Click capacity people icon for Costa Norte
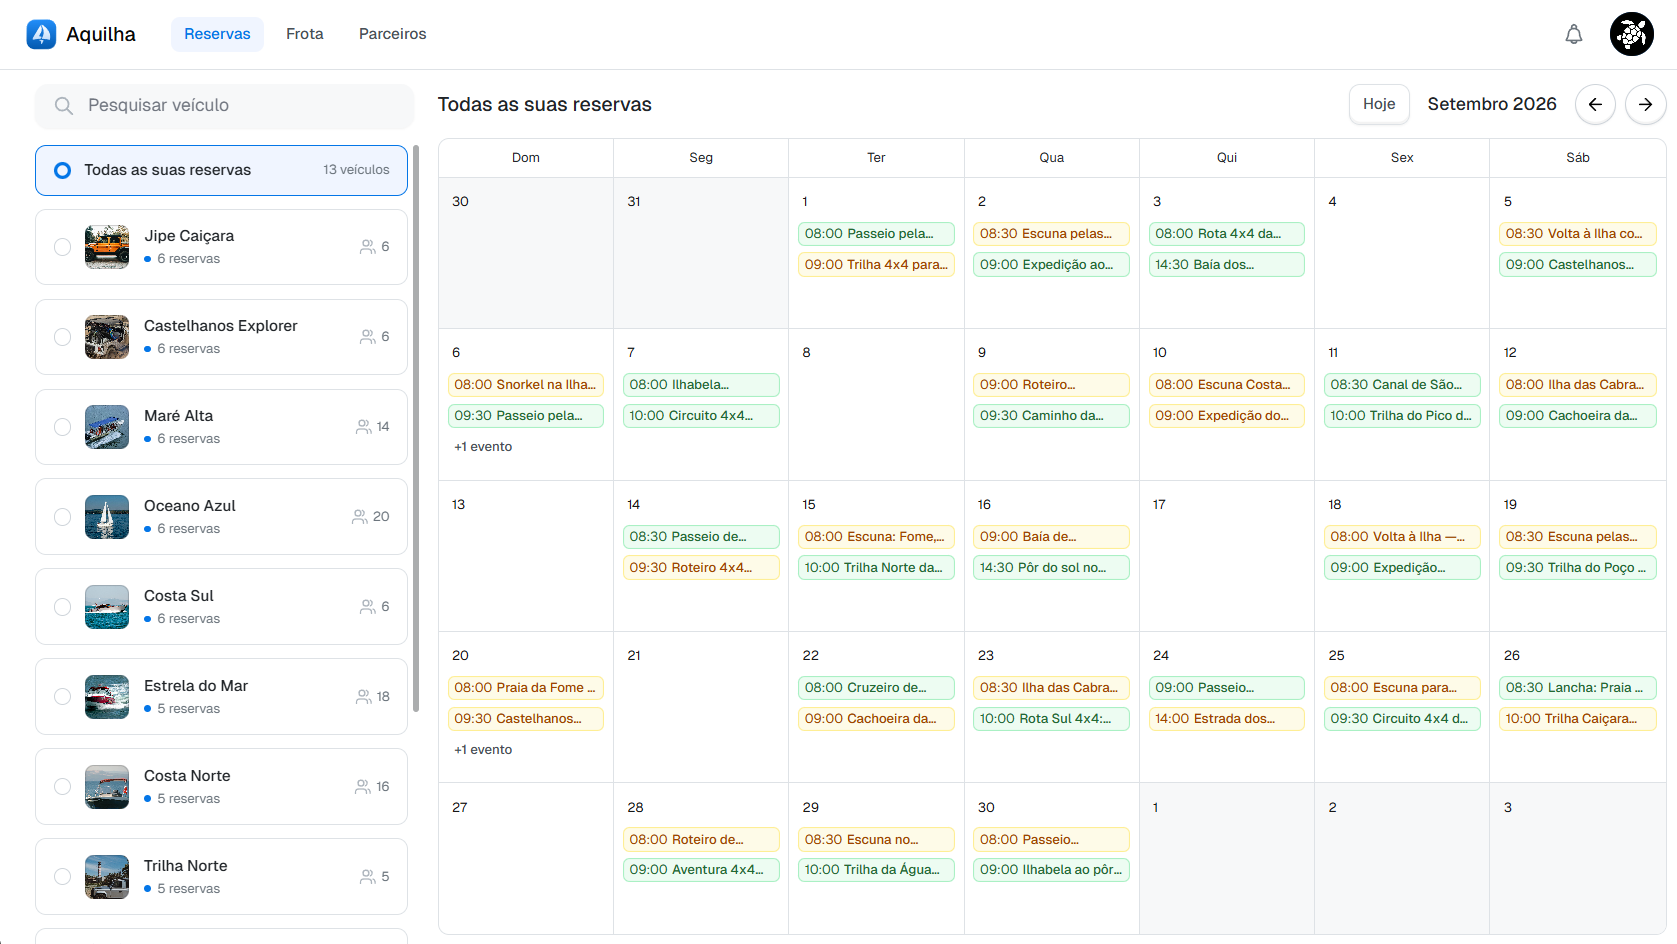The height and width of the screenshot is (944, 1677). tap(363, 787)
